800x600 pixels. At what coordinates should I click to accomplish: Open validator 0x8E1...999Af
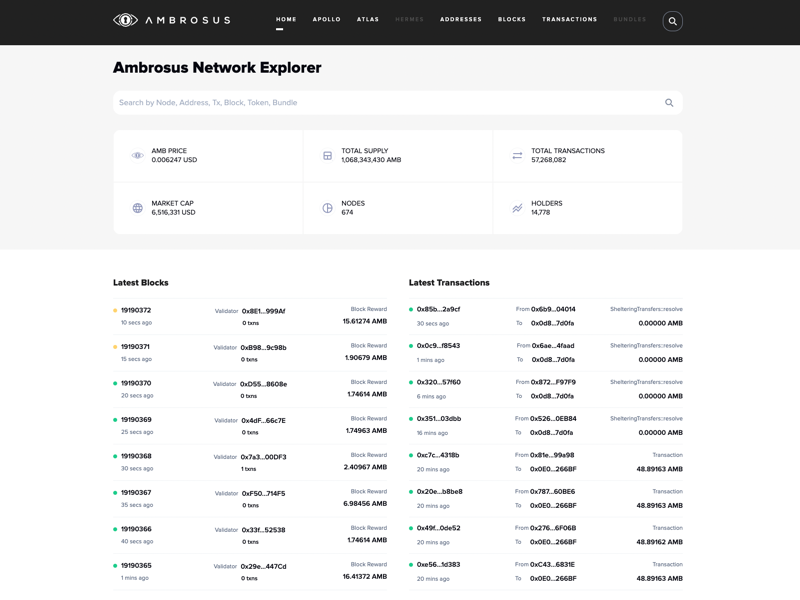pos(263,311)
